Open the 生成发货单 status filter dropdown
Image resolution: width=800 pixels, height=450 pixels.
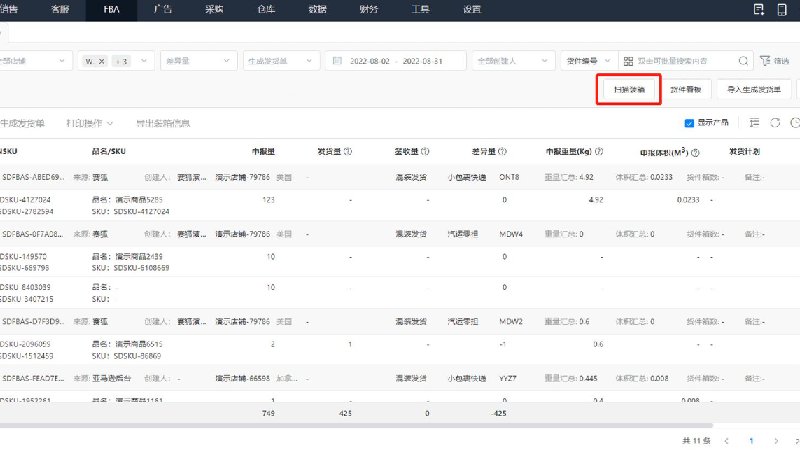coord(281,61)
